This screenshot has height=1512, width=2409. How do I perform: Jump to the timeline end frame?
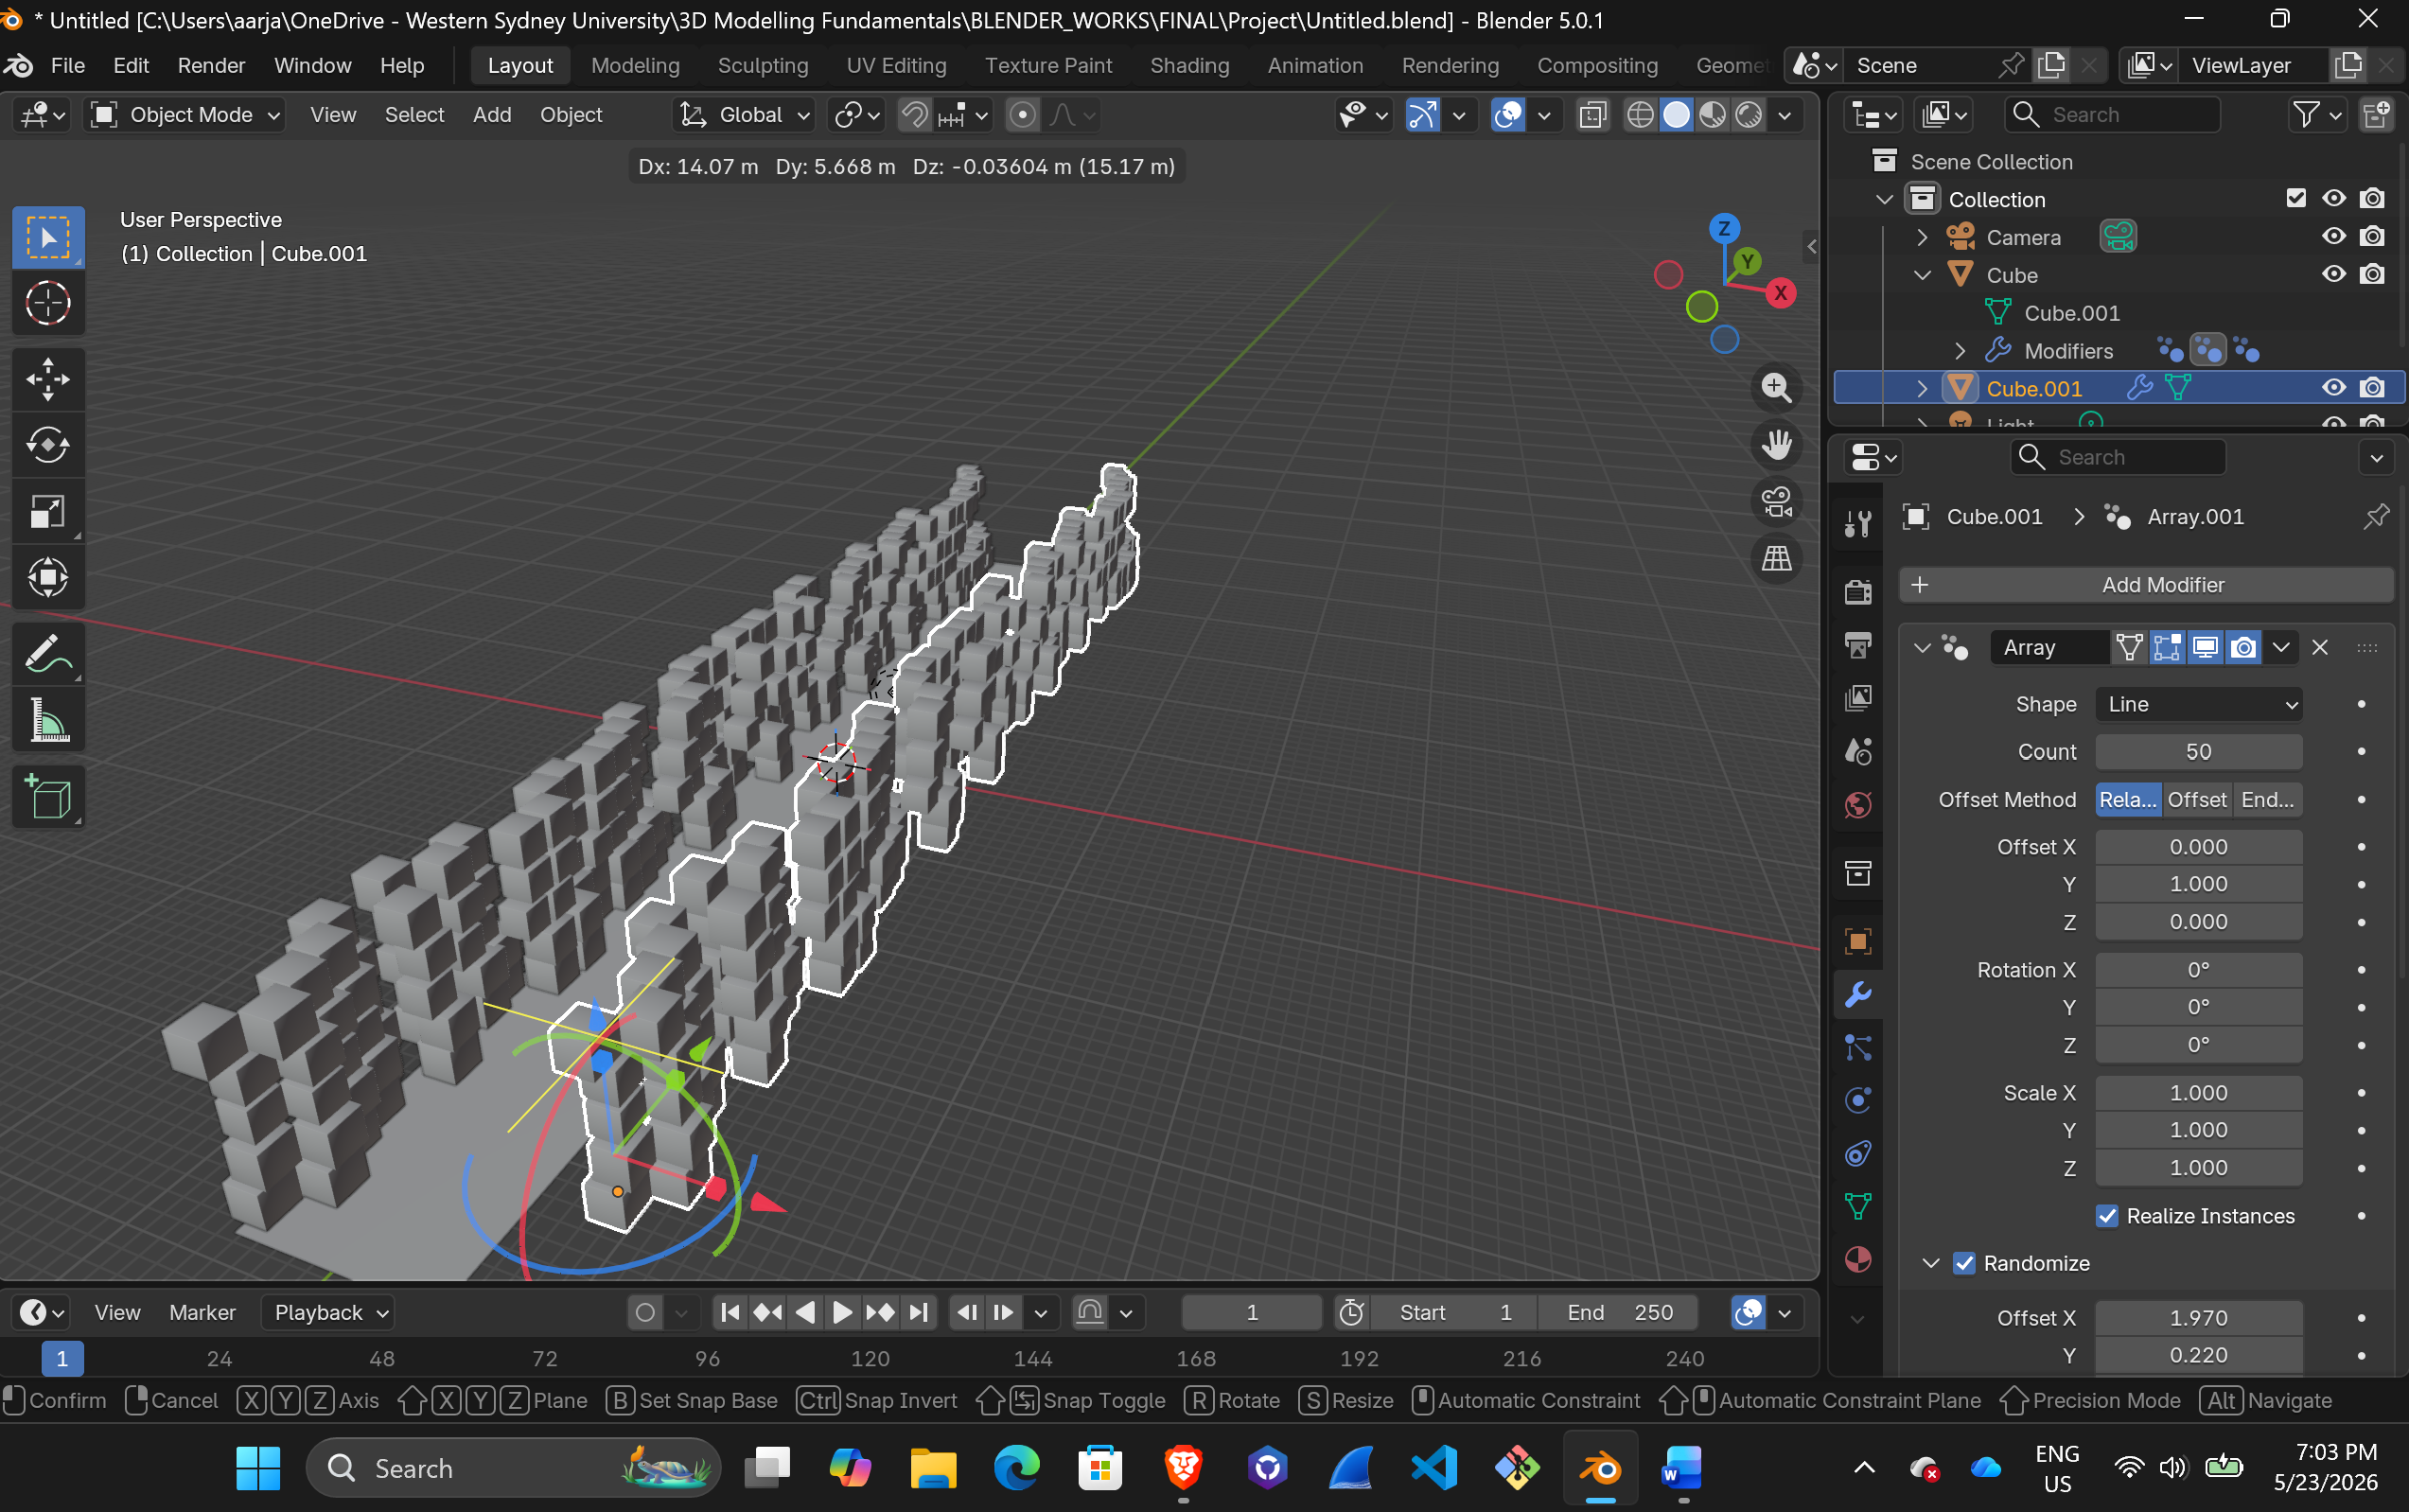[918, 1312]
